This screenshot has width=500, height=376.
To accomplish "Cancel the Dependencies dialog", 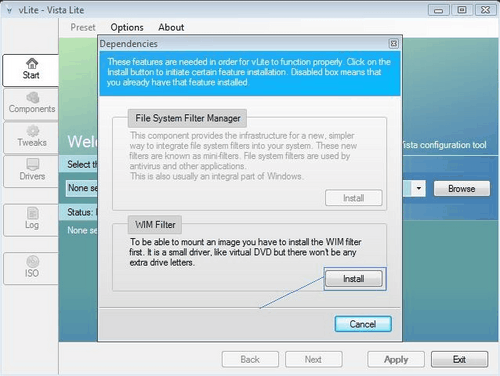I will coord(363,324).
